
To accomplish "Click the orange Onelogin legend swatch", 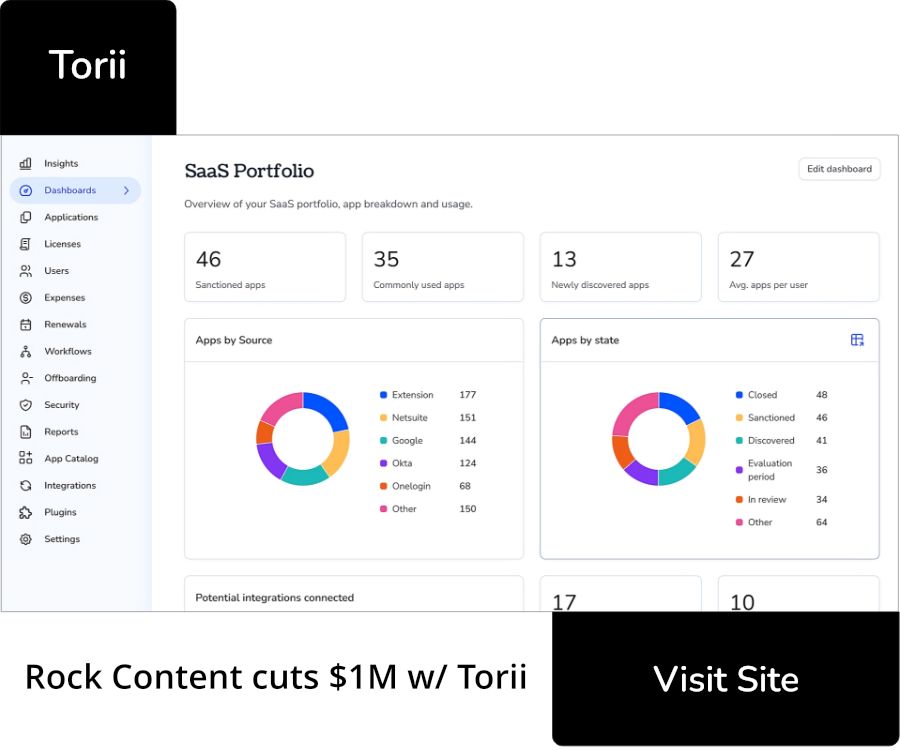I will (383, 487).
